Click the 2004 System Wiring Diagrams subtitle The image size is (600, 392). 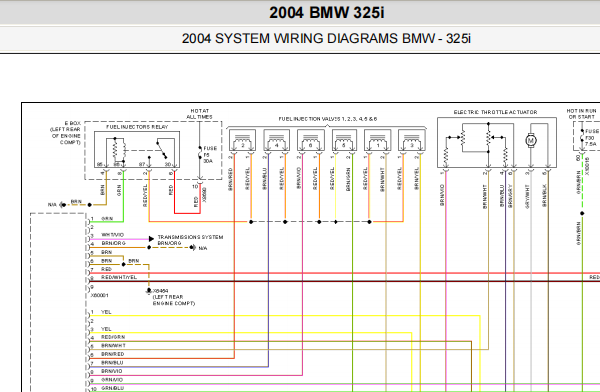pyautogui.click(x=326, y=39)
